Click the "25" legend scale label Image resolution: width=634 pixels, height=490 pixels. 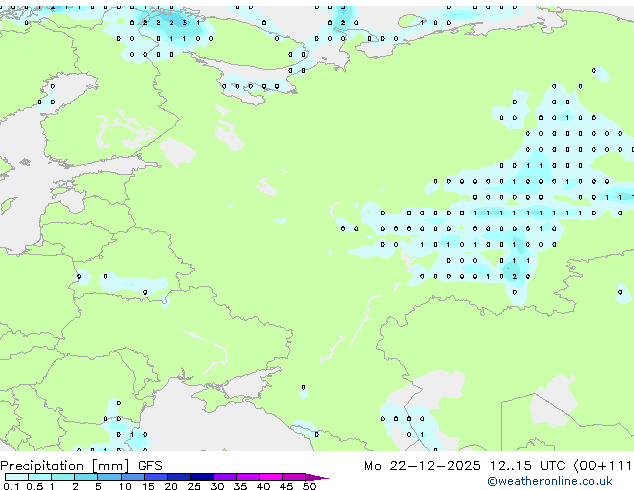(x=194, y=486)
